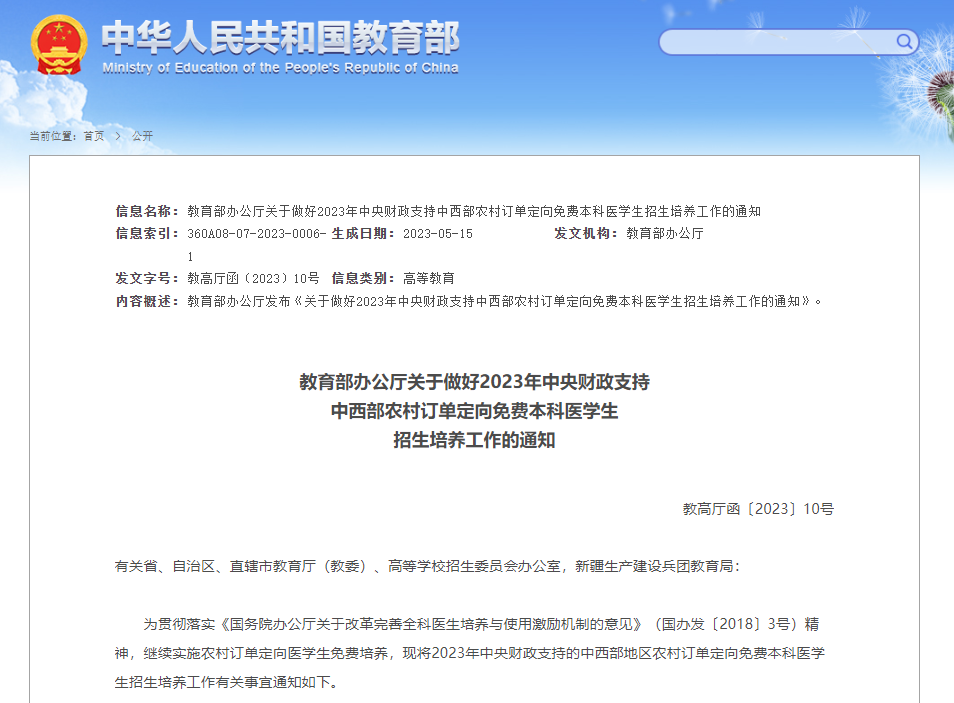This screenshot has width=954, height=703.
Task: Click the 信息类别 value 高等教育
Action: click(x=429, y=279)
